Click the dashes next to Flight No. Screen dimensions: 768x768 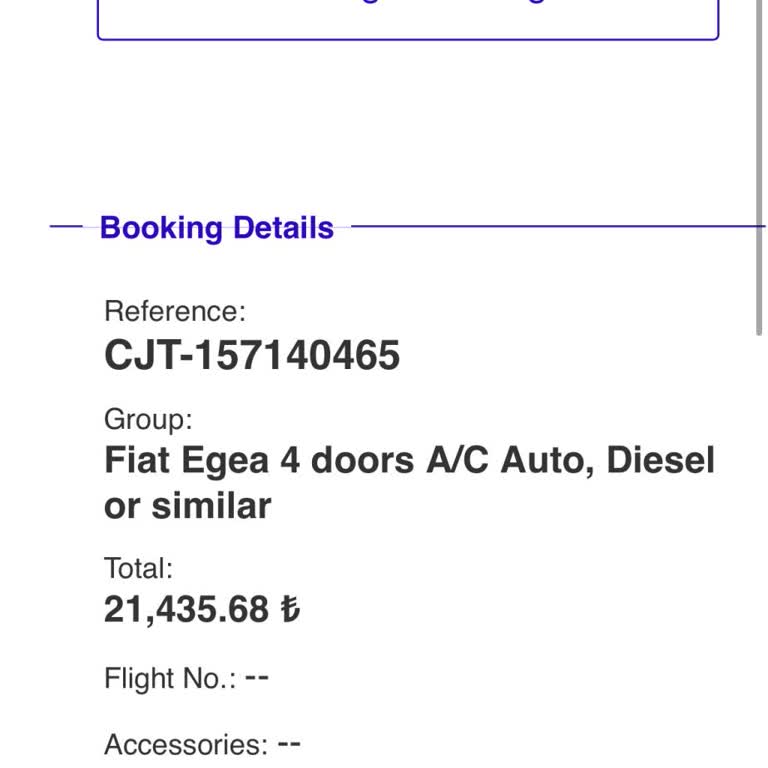pos(257,677)
